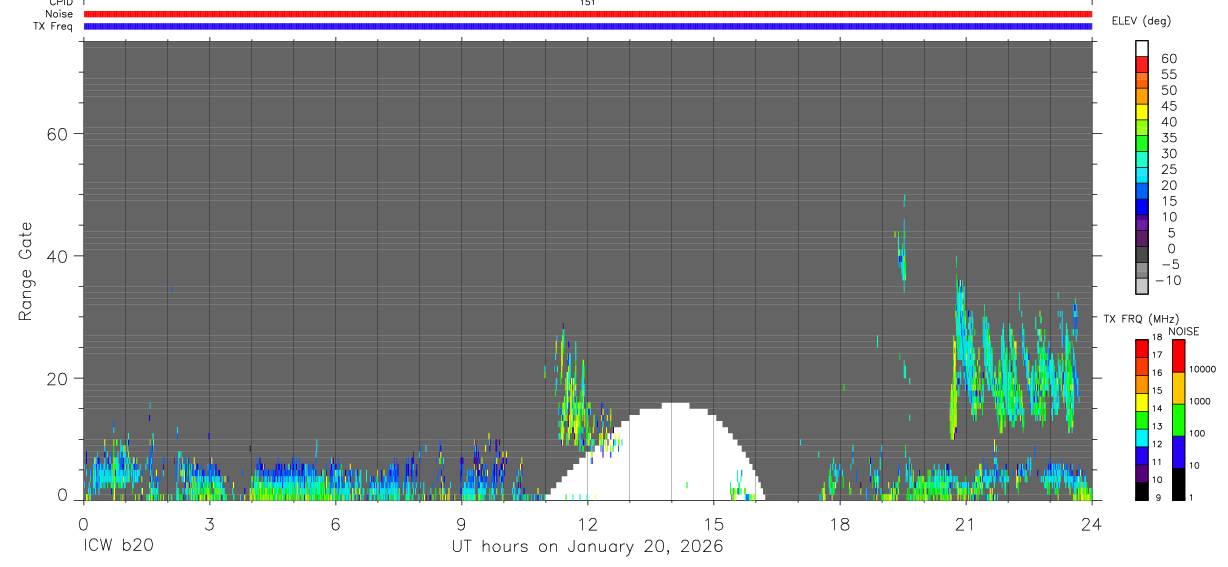Click the '17' TX FRQ scale value
The image size is (1228, 567).
(x=1158, y=355)
